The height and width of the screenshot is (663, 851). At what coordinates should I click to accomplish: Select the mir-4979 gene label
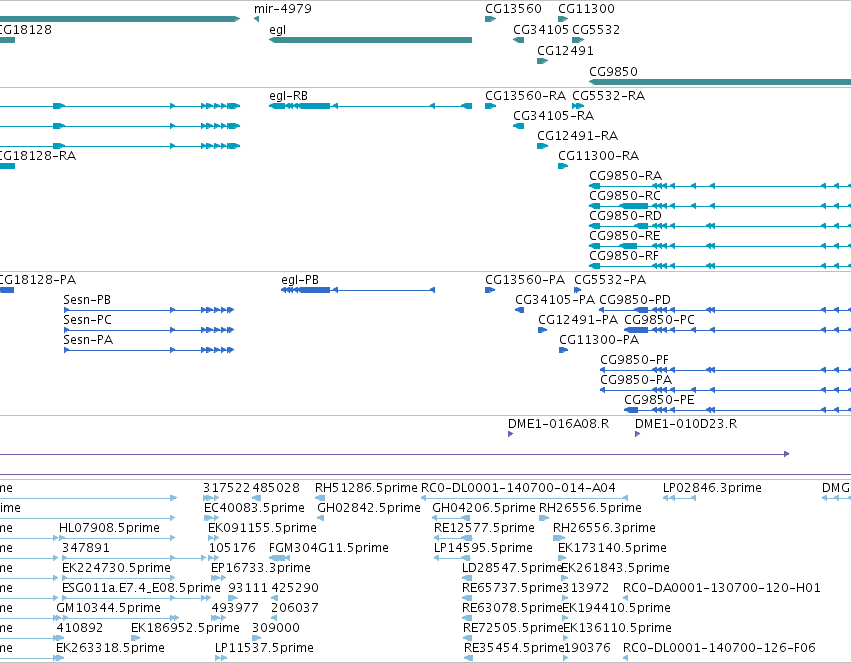pyautogui.click(x=283, y=9)
